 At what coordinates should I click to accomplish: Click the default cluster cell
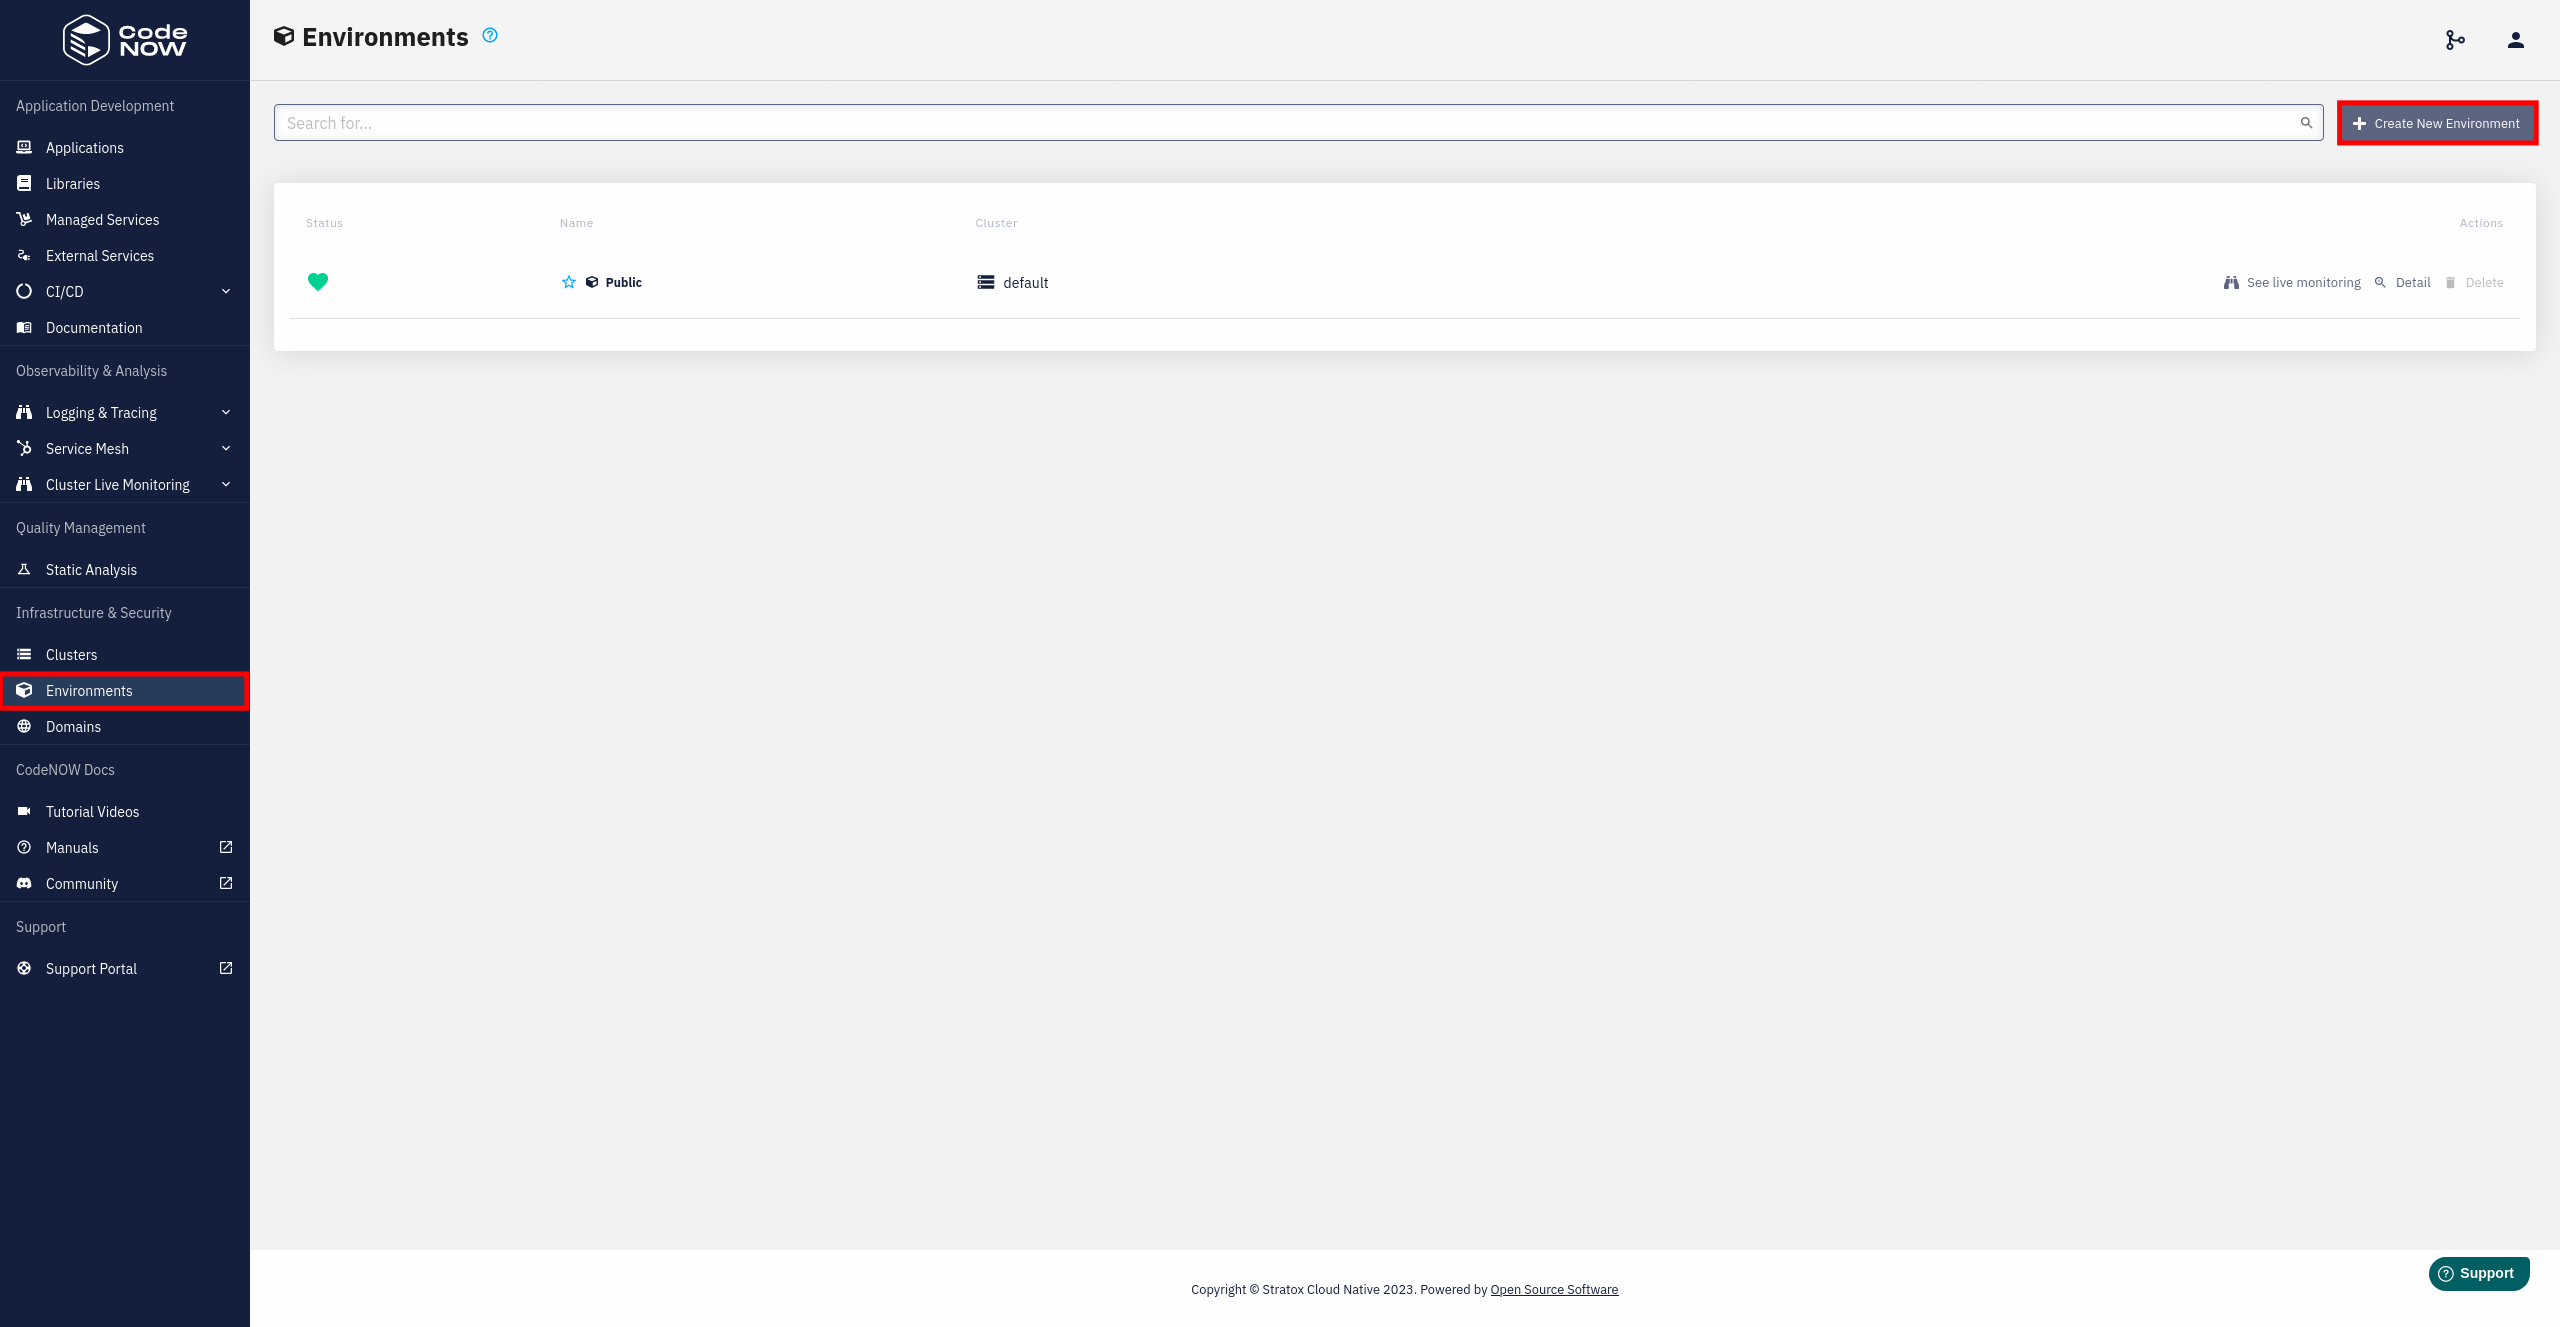pos(1013,282)
